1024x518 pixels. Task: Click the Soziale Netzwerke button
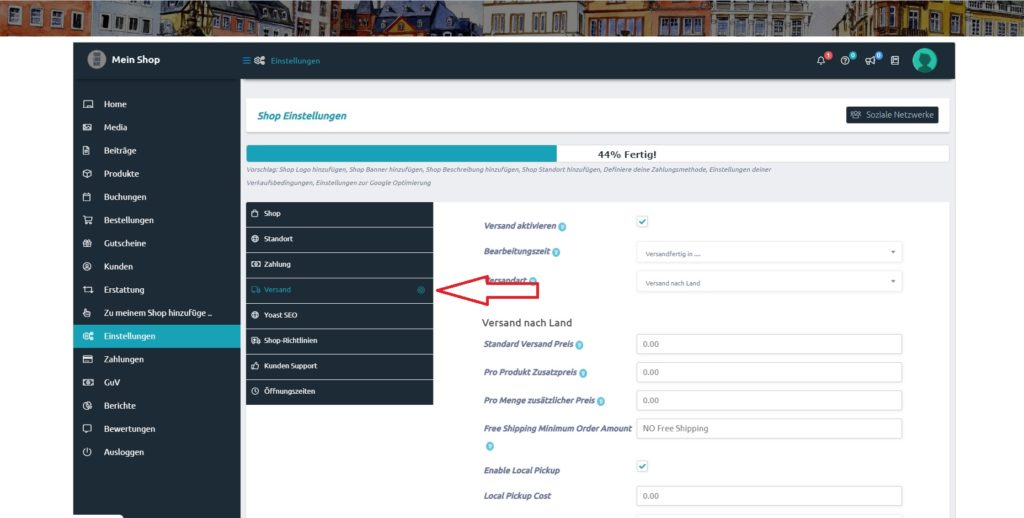892,115
